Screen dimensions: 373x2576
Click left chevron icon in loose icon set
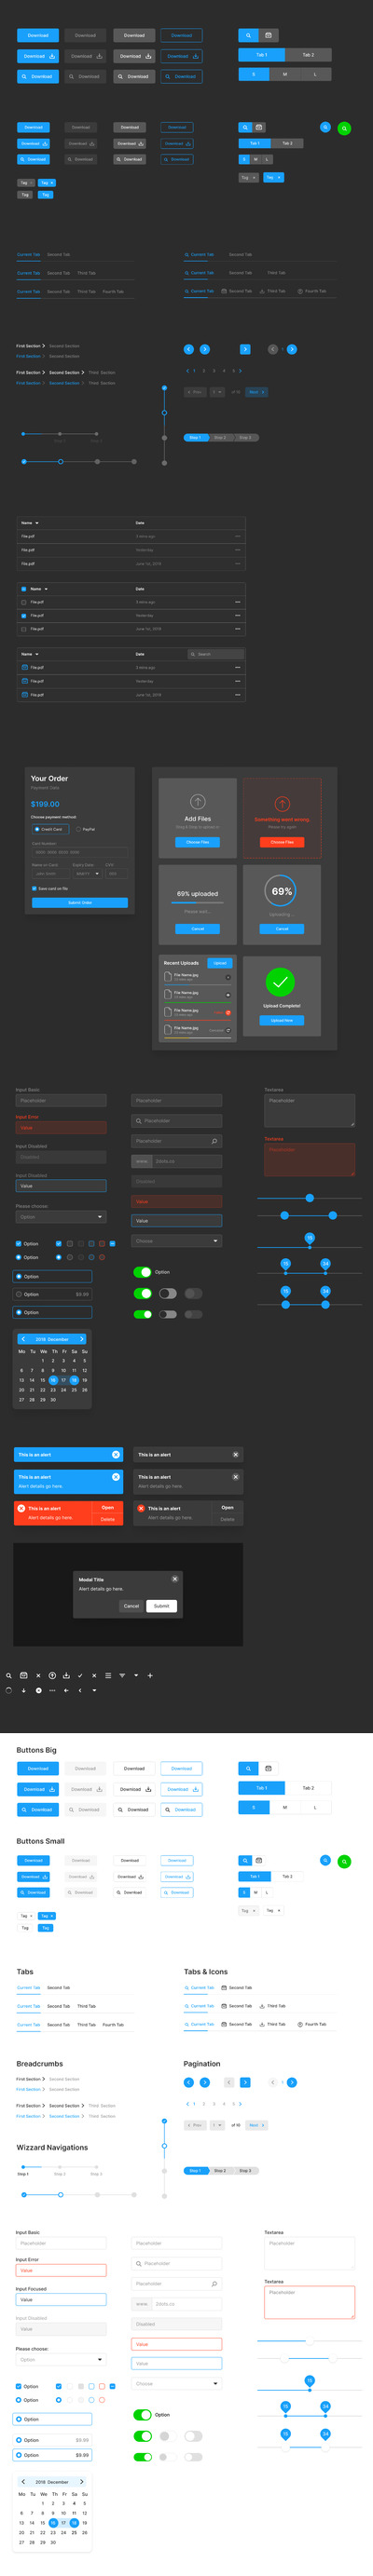click(x=80, y=1689)
